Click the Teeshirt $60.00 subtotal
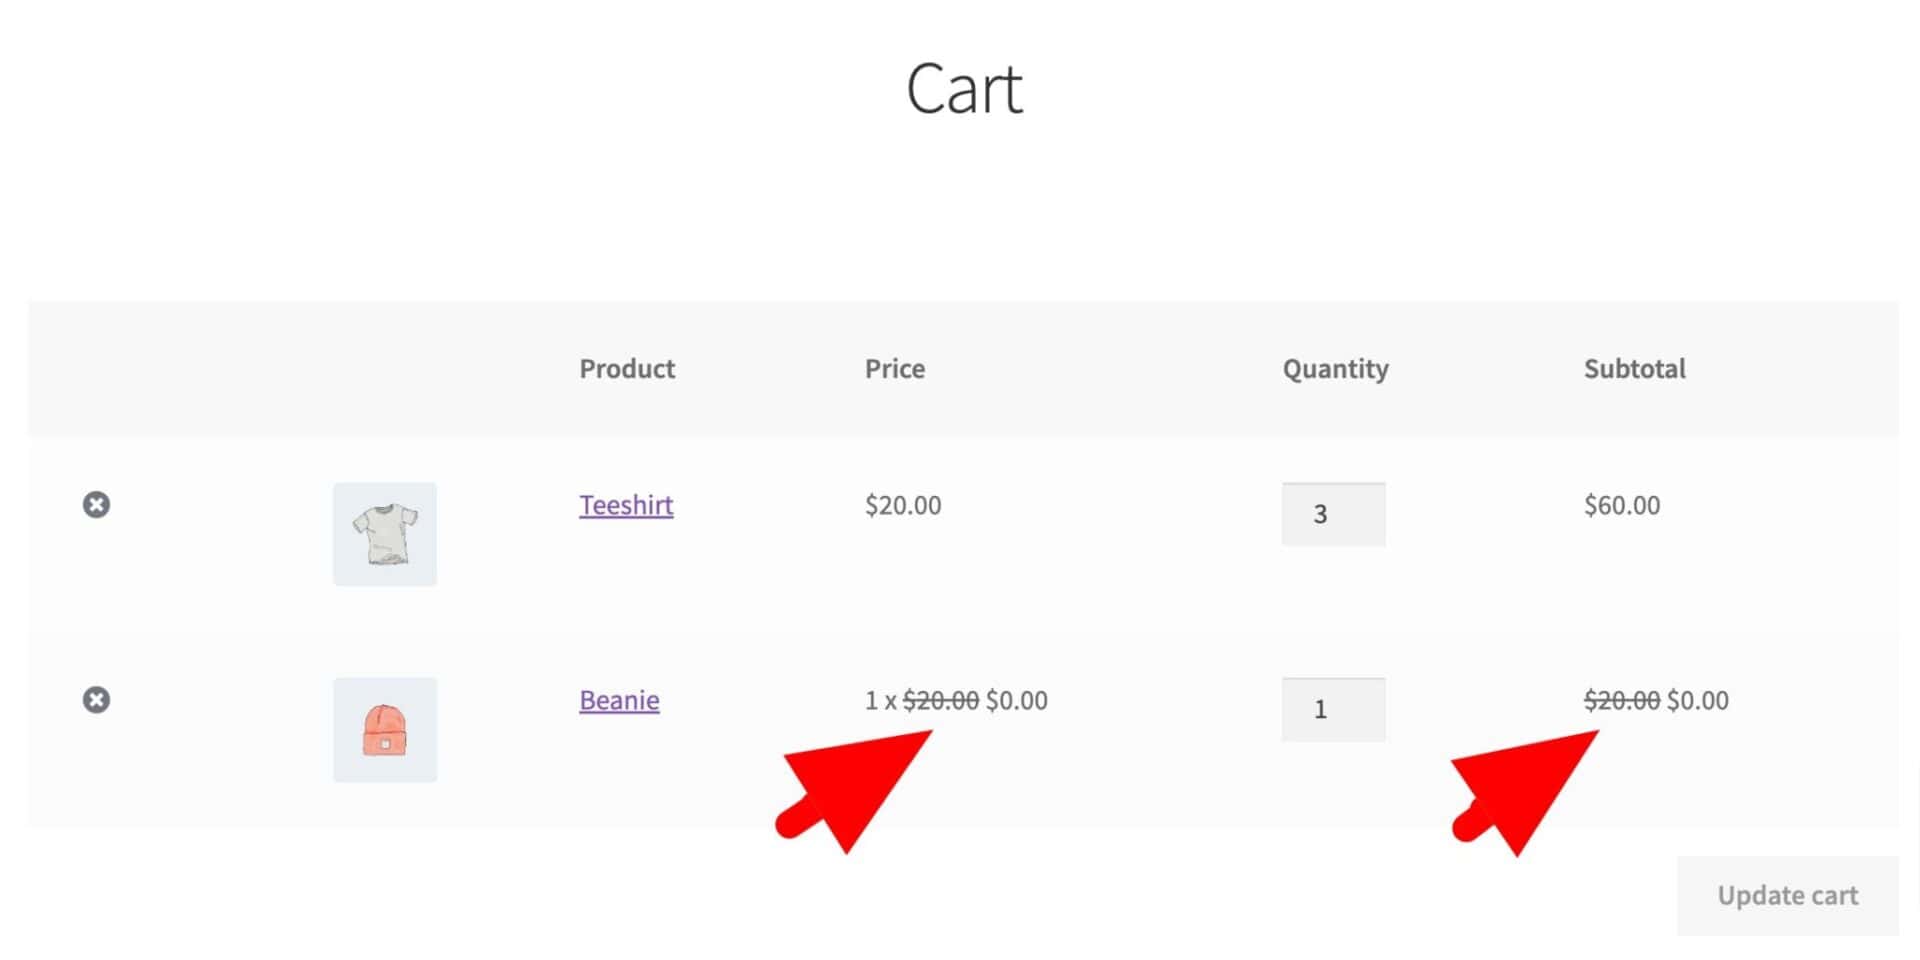Viewport: 1920px width, 960px height. [1622, 505]
